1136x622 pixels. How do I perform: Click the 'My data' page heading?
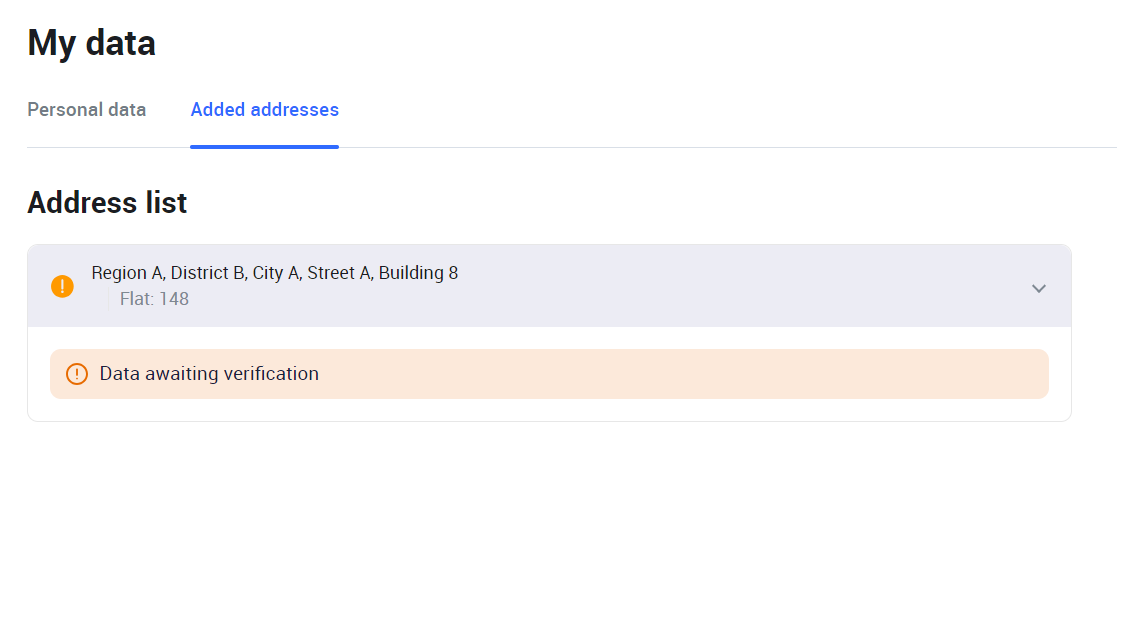[91, 43]
